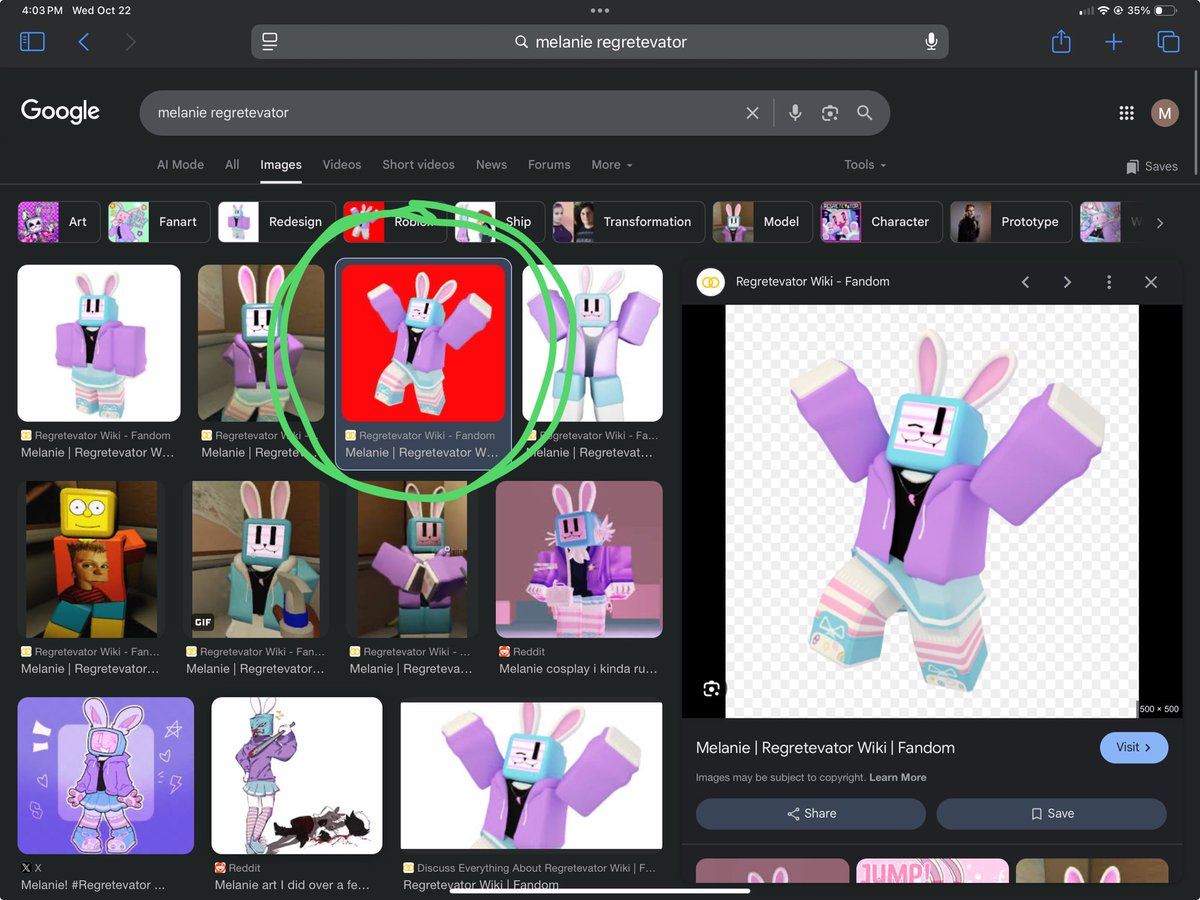The width and height of the screenshot is (1200, 900).
Task: Open a new tab with plus icon
Action: (x=1113, y=42)
